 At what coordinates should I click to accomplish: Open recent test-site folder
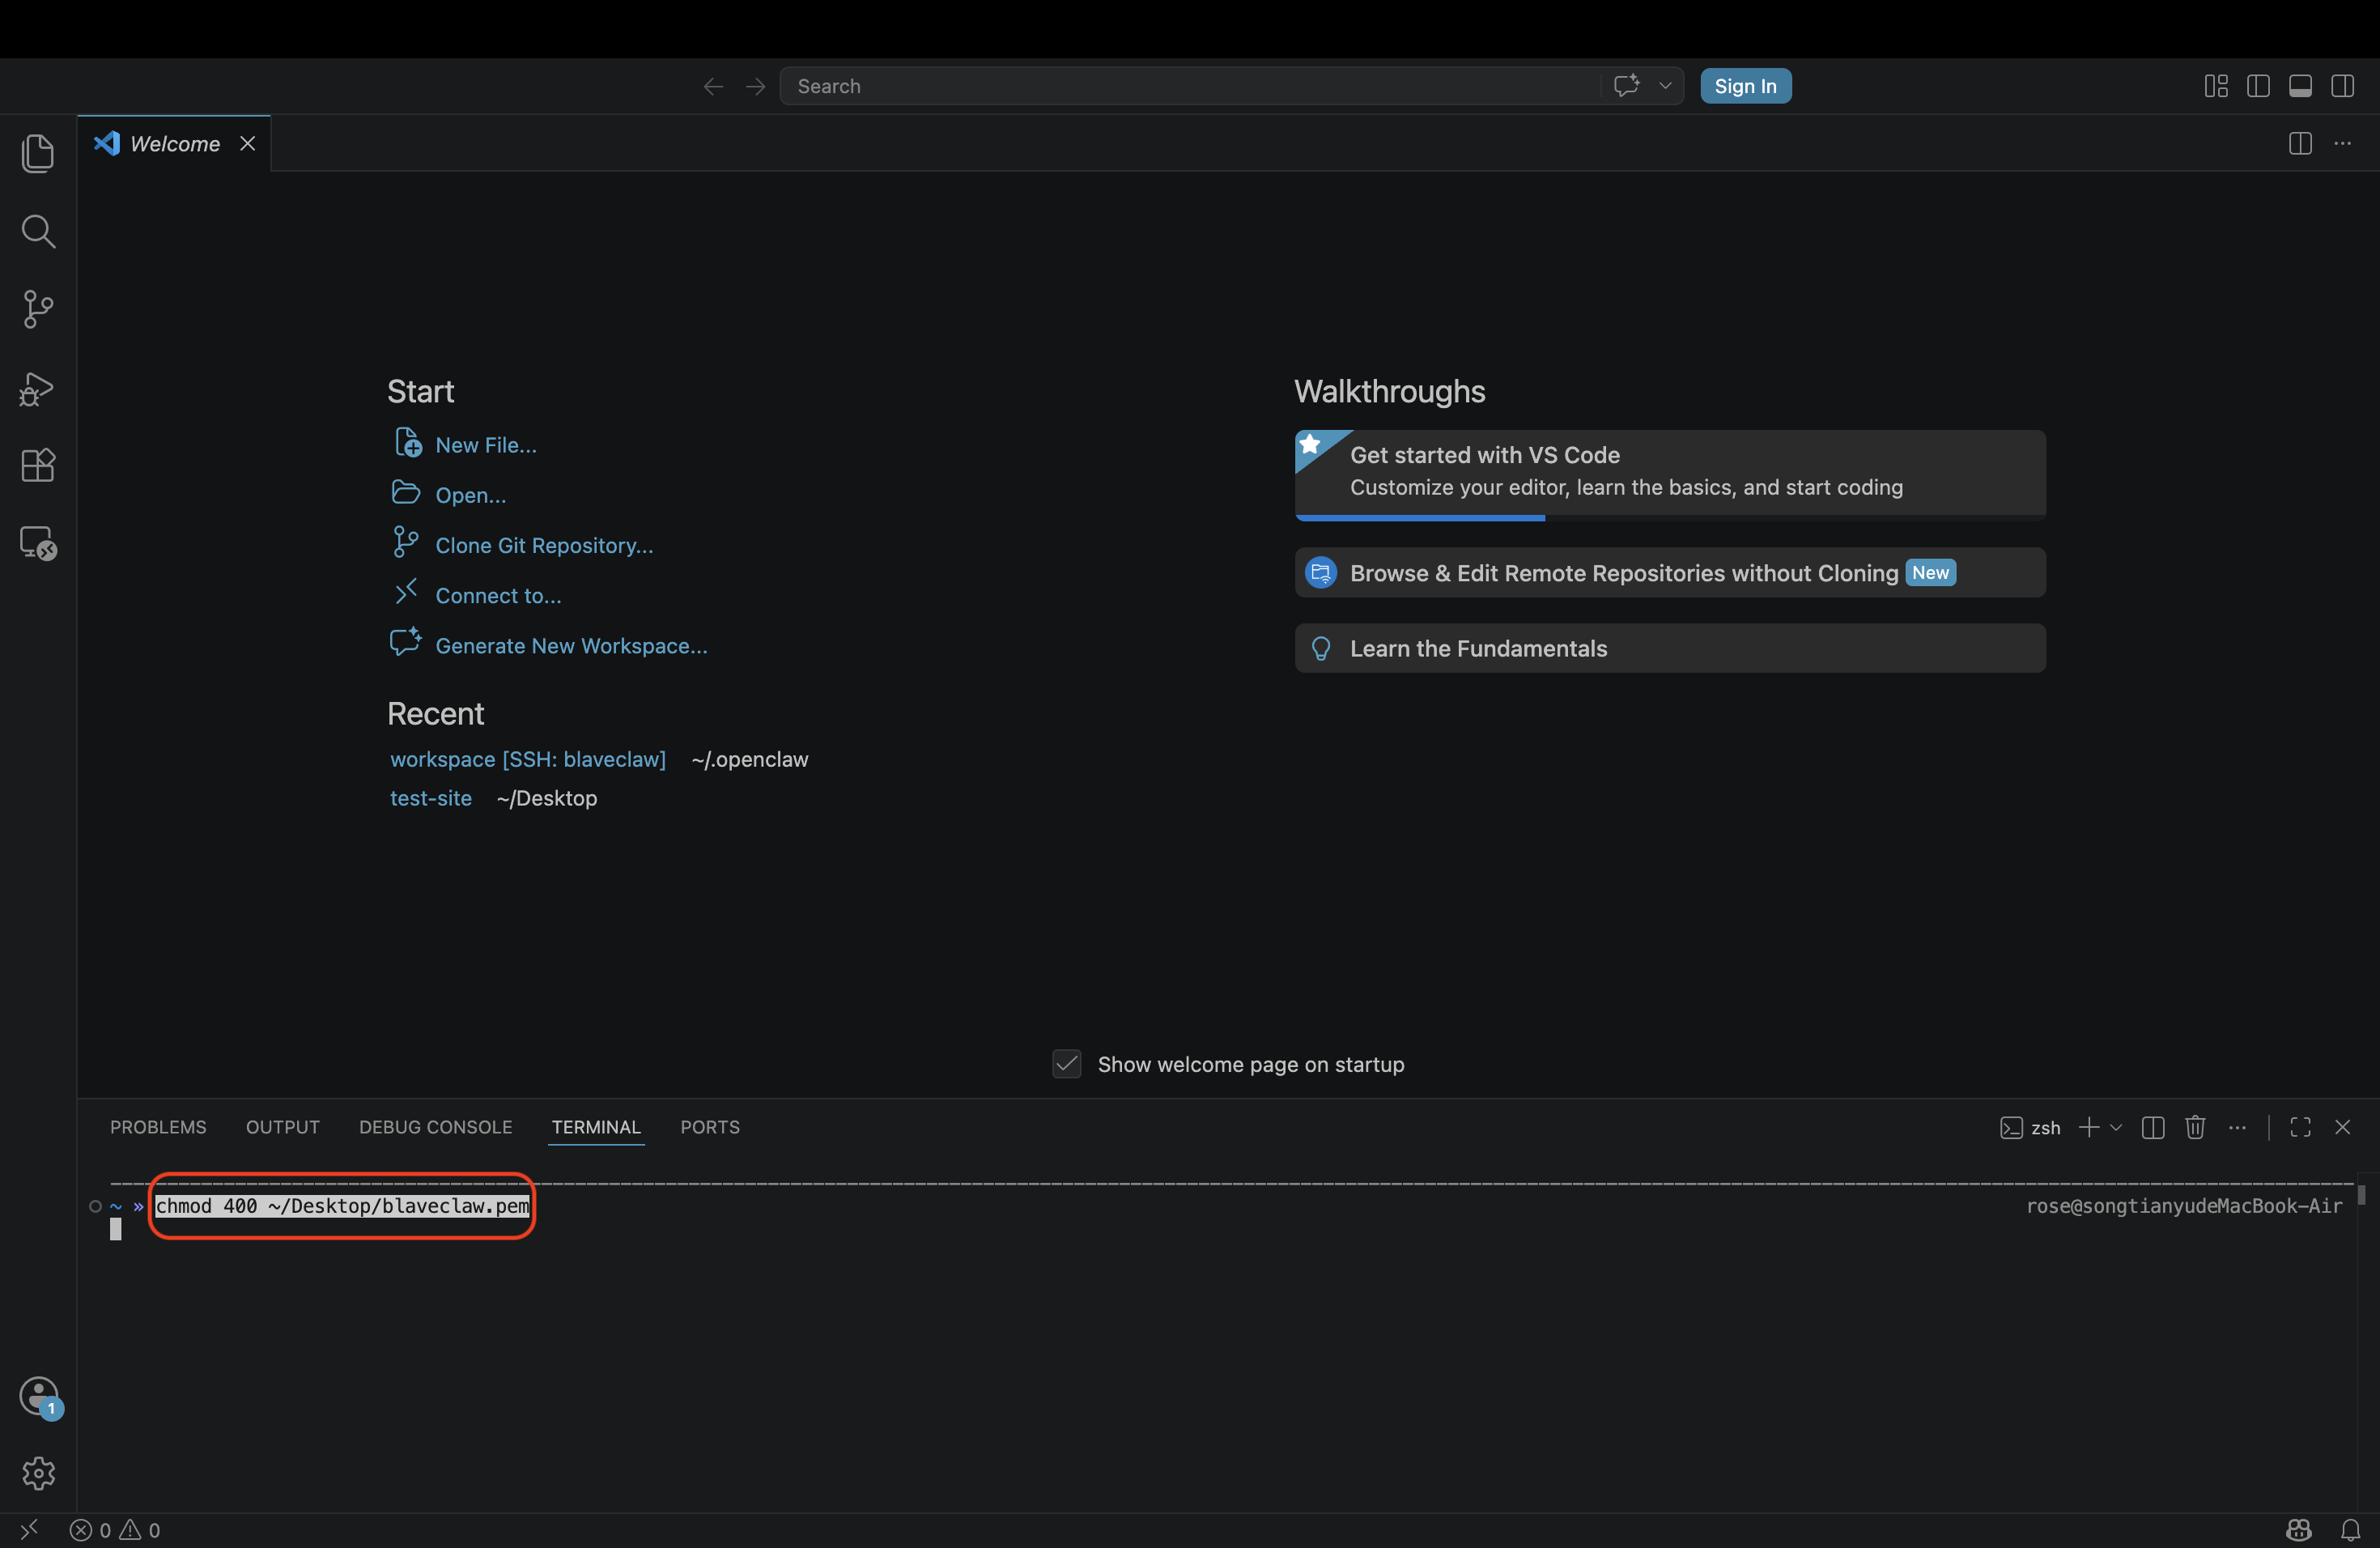pos(431,798)
